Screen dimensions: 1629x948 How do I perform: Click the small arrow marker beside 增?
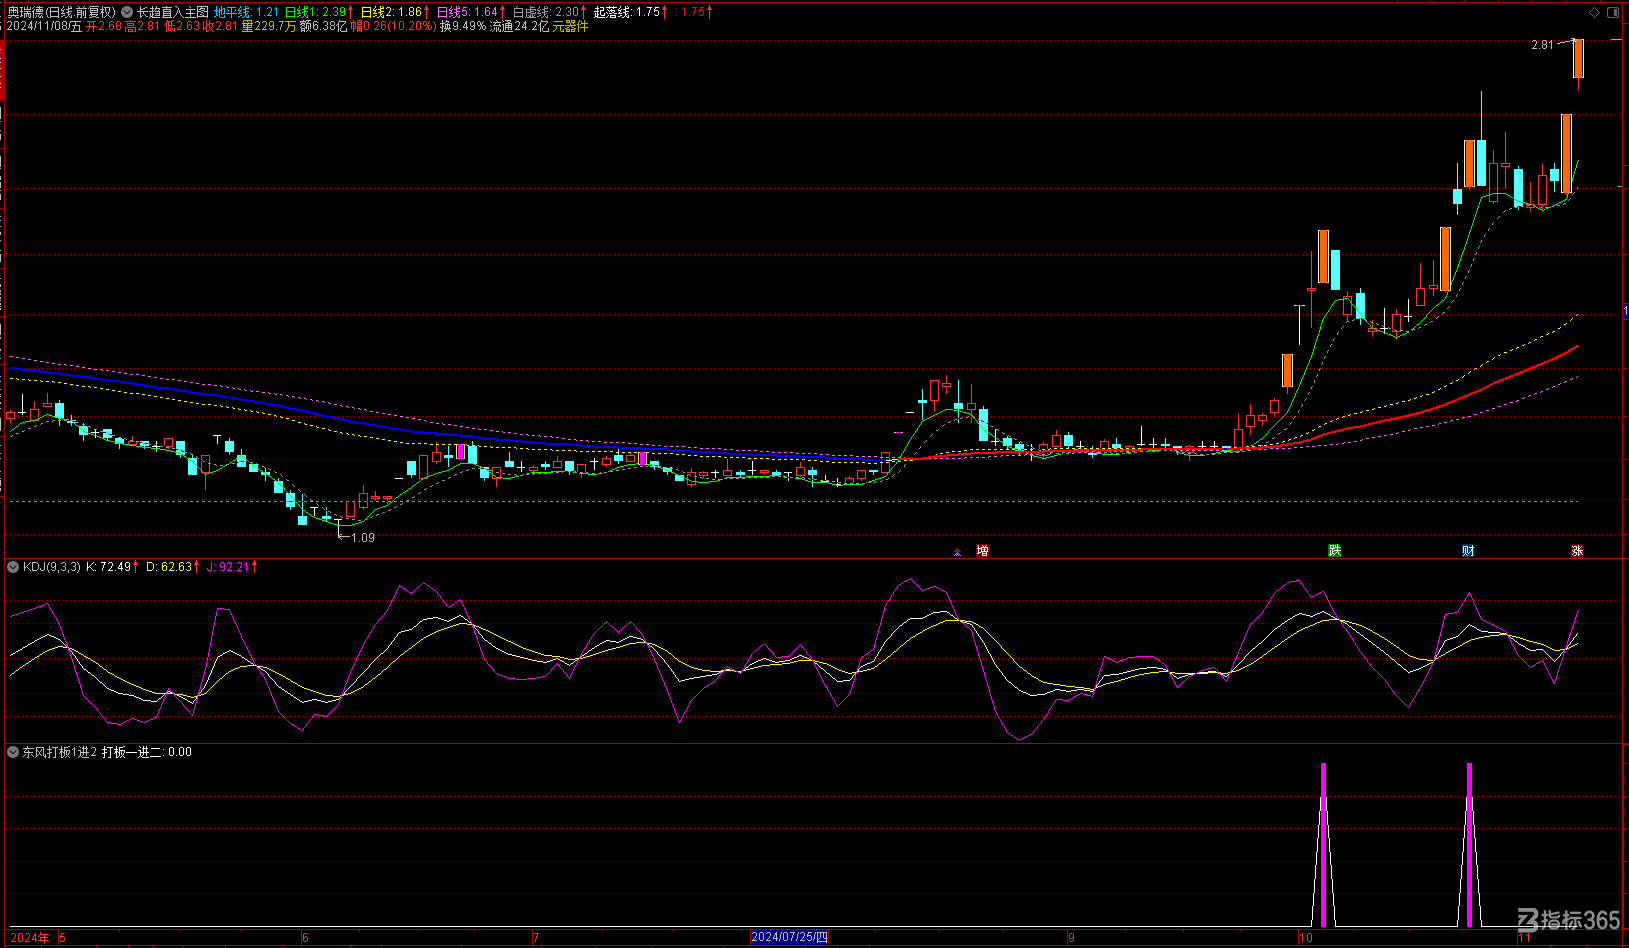[957, 552]
